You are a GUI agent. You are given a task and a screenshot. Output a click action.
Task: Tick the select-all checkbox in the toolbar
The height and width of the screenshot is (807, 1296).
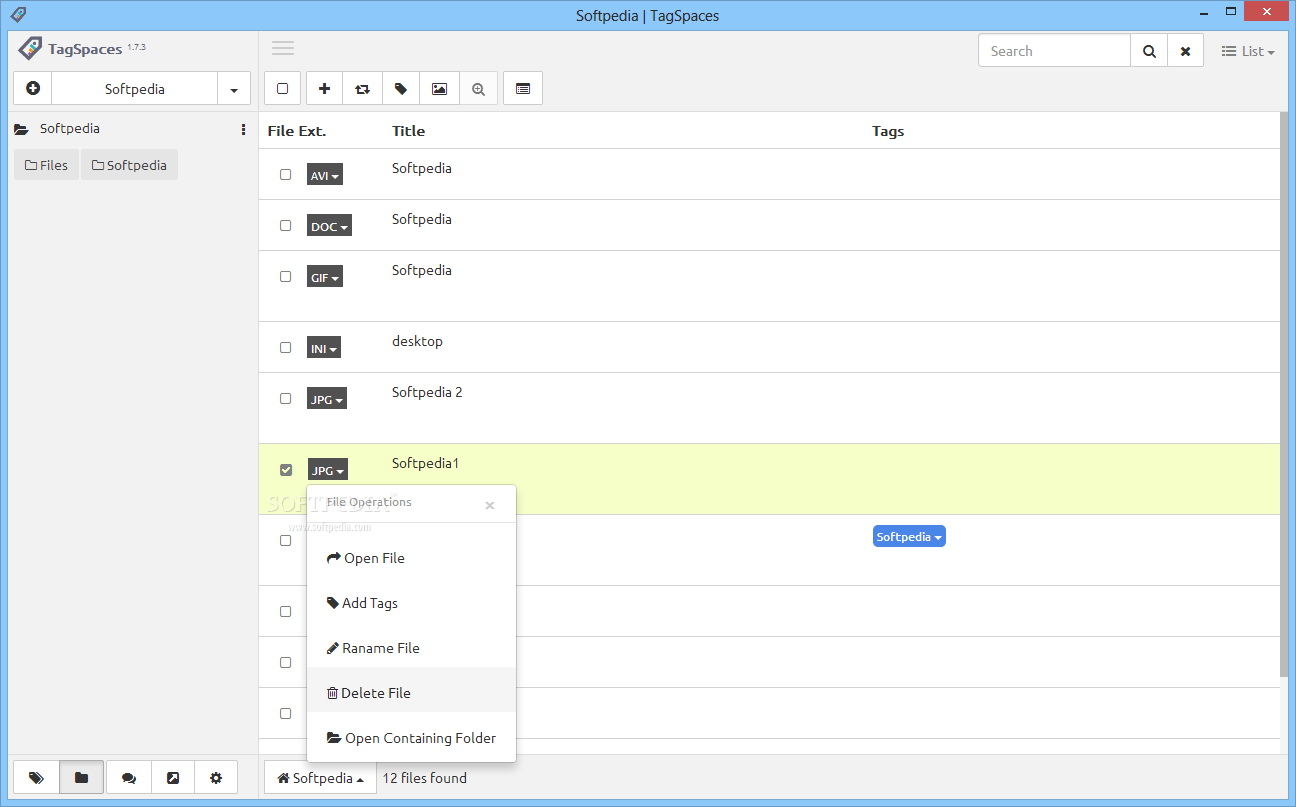tap(283, 89)
